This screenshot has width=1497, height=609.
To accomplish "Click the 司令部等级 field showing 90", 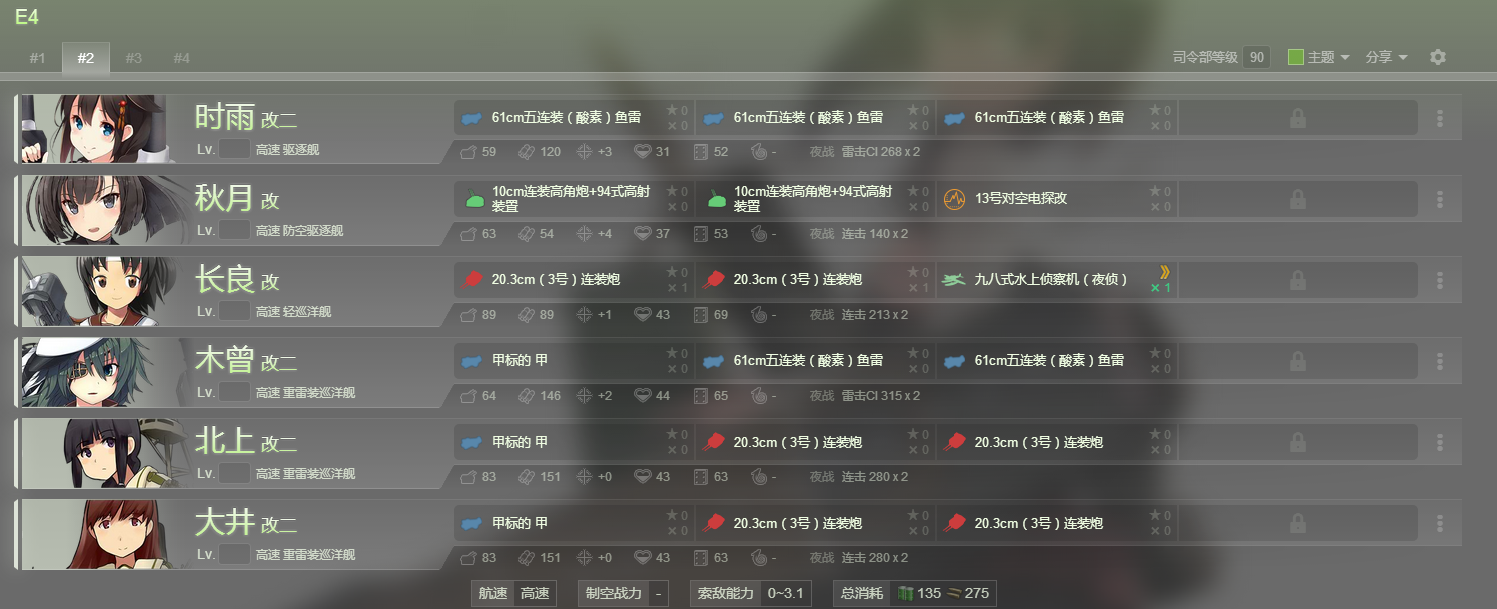I will (1256, 57).
